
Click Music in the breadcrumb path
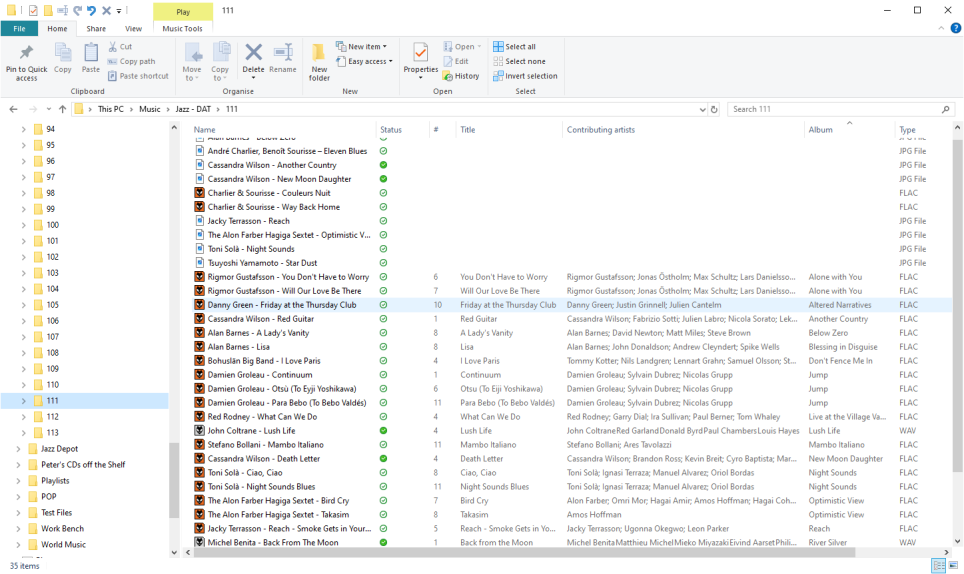149,109
